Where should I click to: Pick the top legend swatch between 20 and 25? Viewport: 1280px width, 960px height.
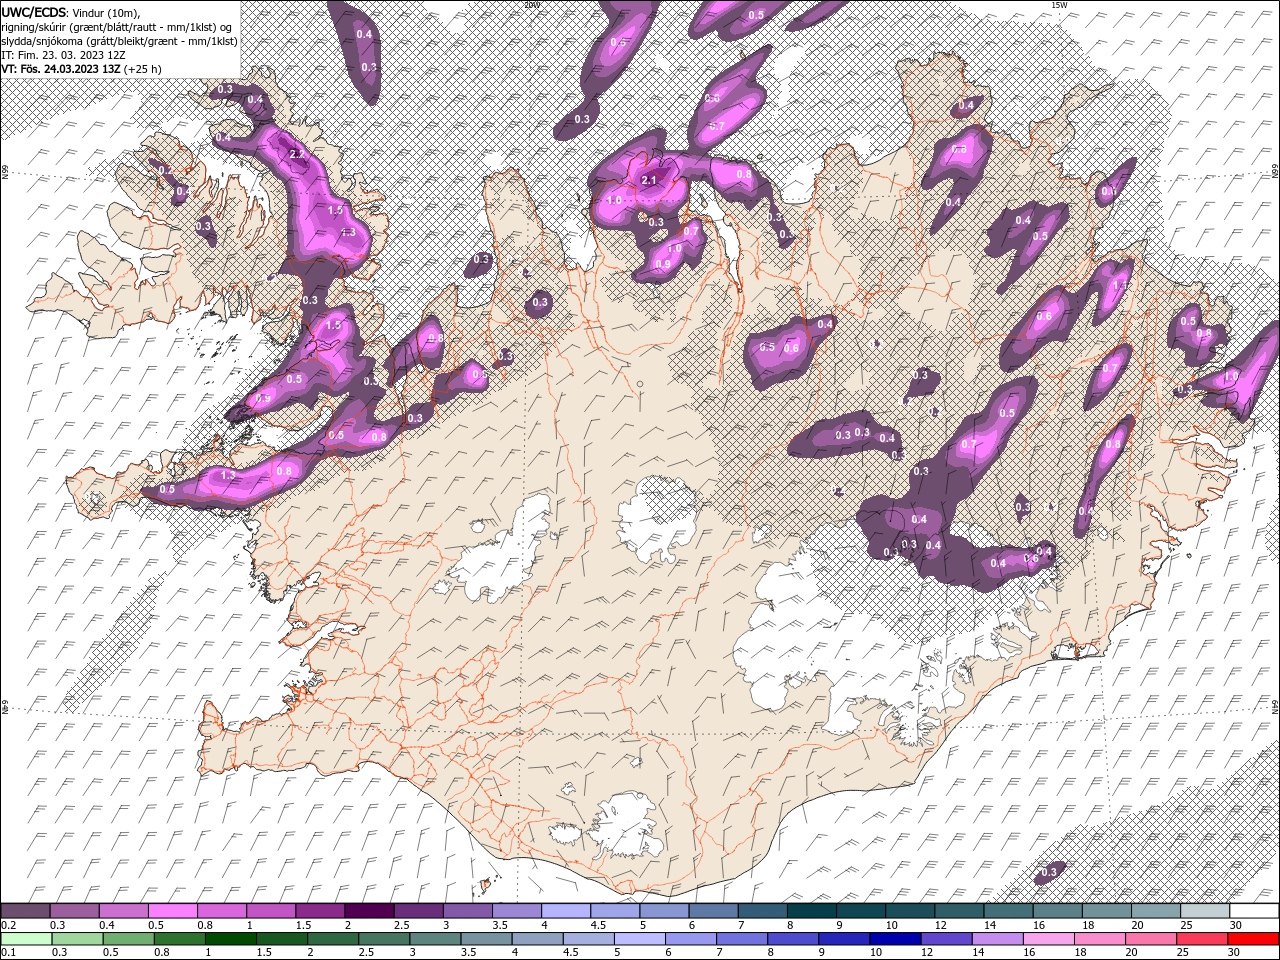1156,911
